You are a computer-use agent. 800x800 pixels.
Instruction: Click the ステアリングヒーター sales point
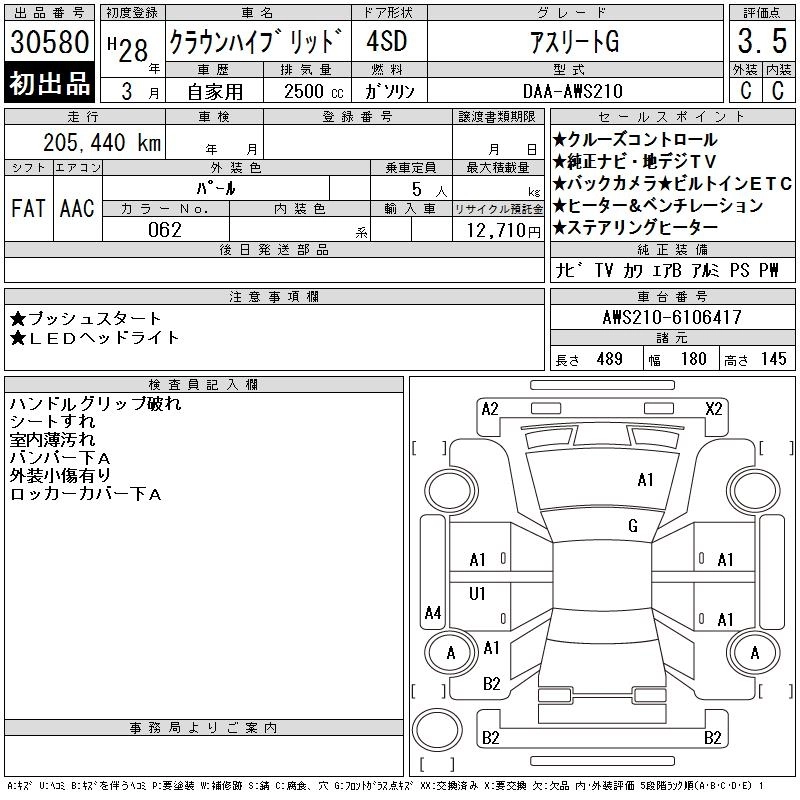coord(635,227)
